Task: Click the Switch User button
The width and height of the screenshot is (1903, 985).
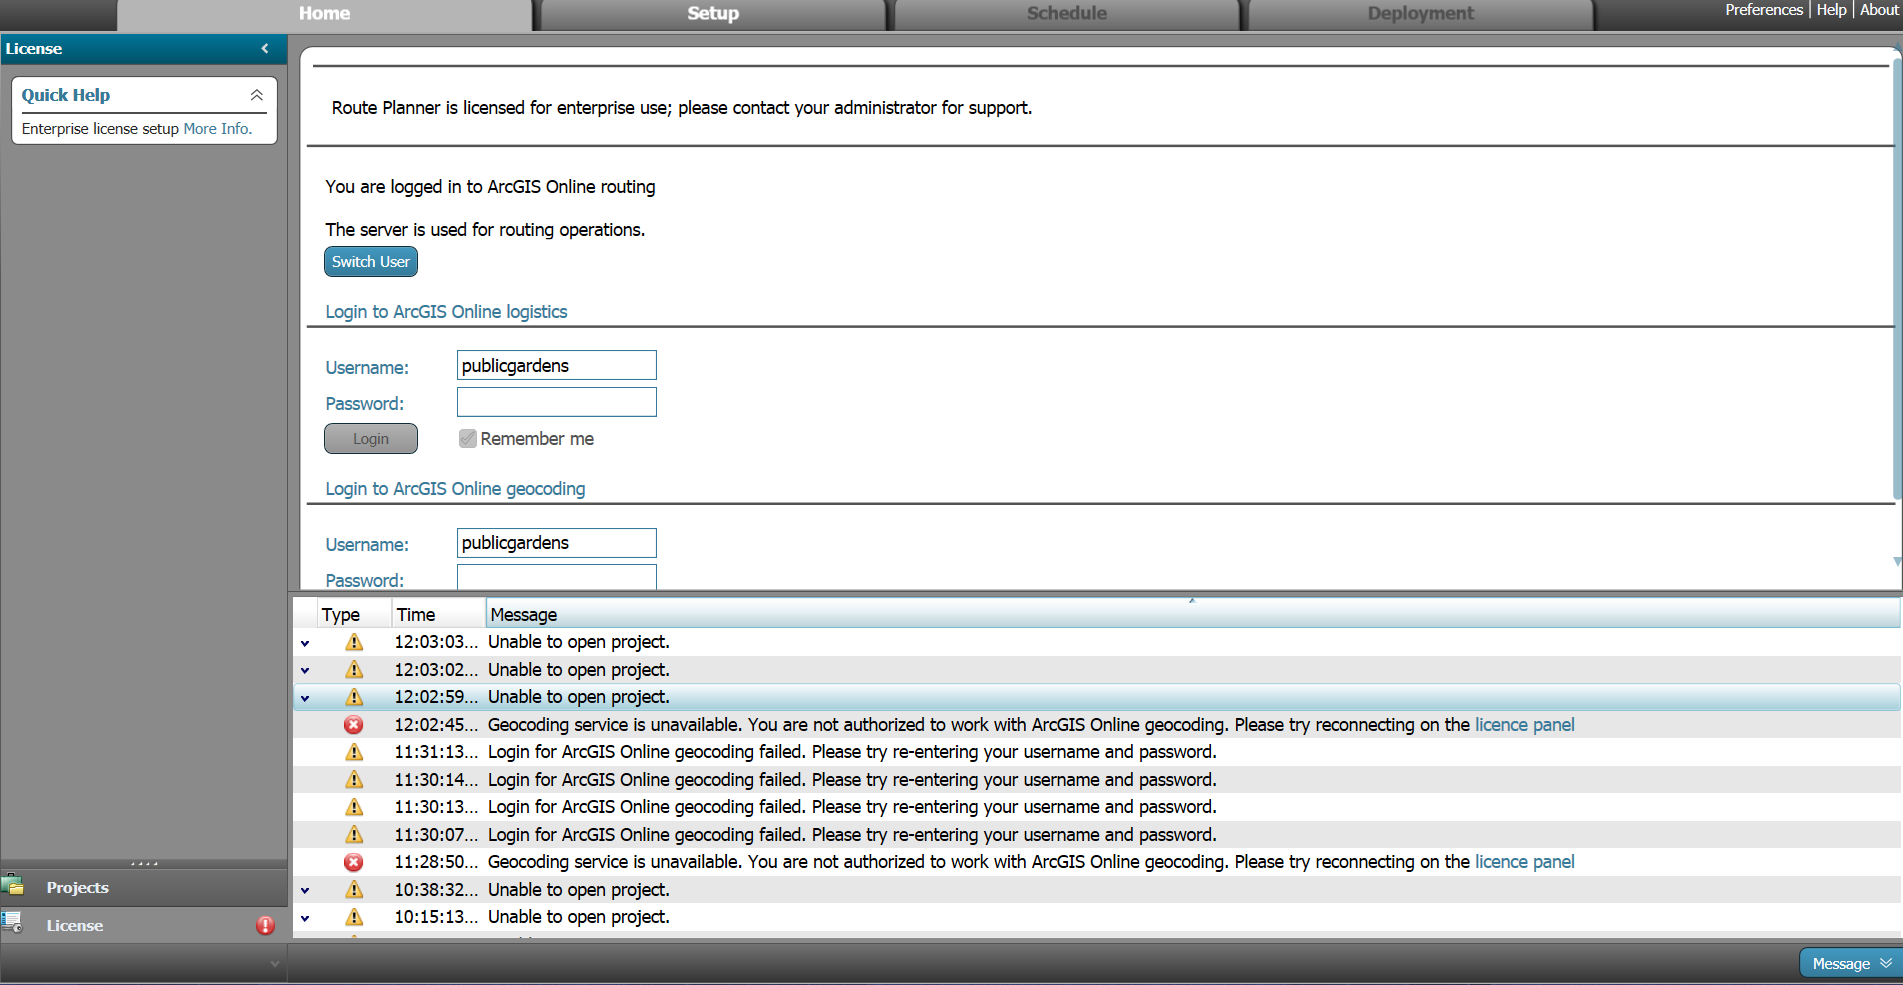Action: pyautogui.click(x=371, y=262)
